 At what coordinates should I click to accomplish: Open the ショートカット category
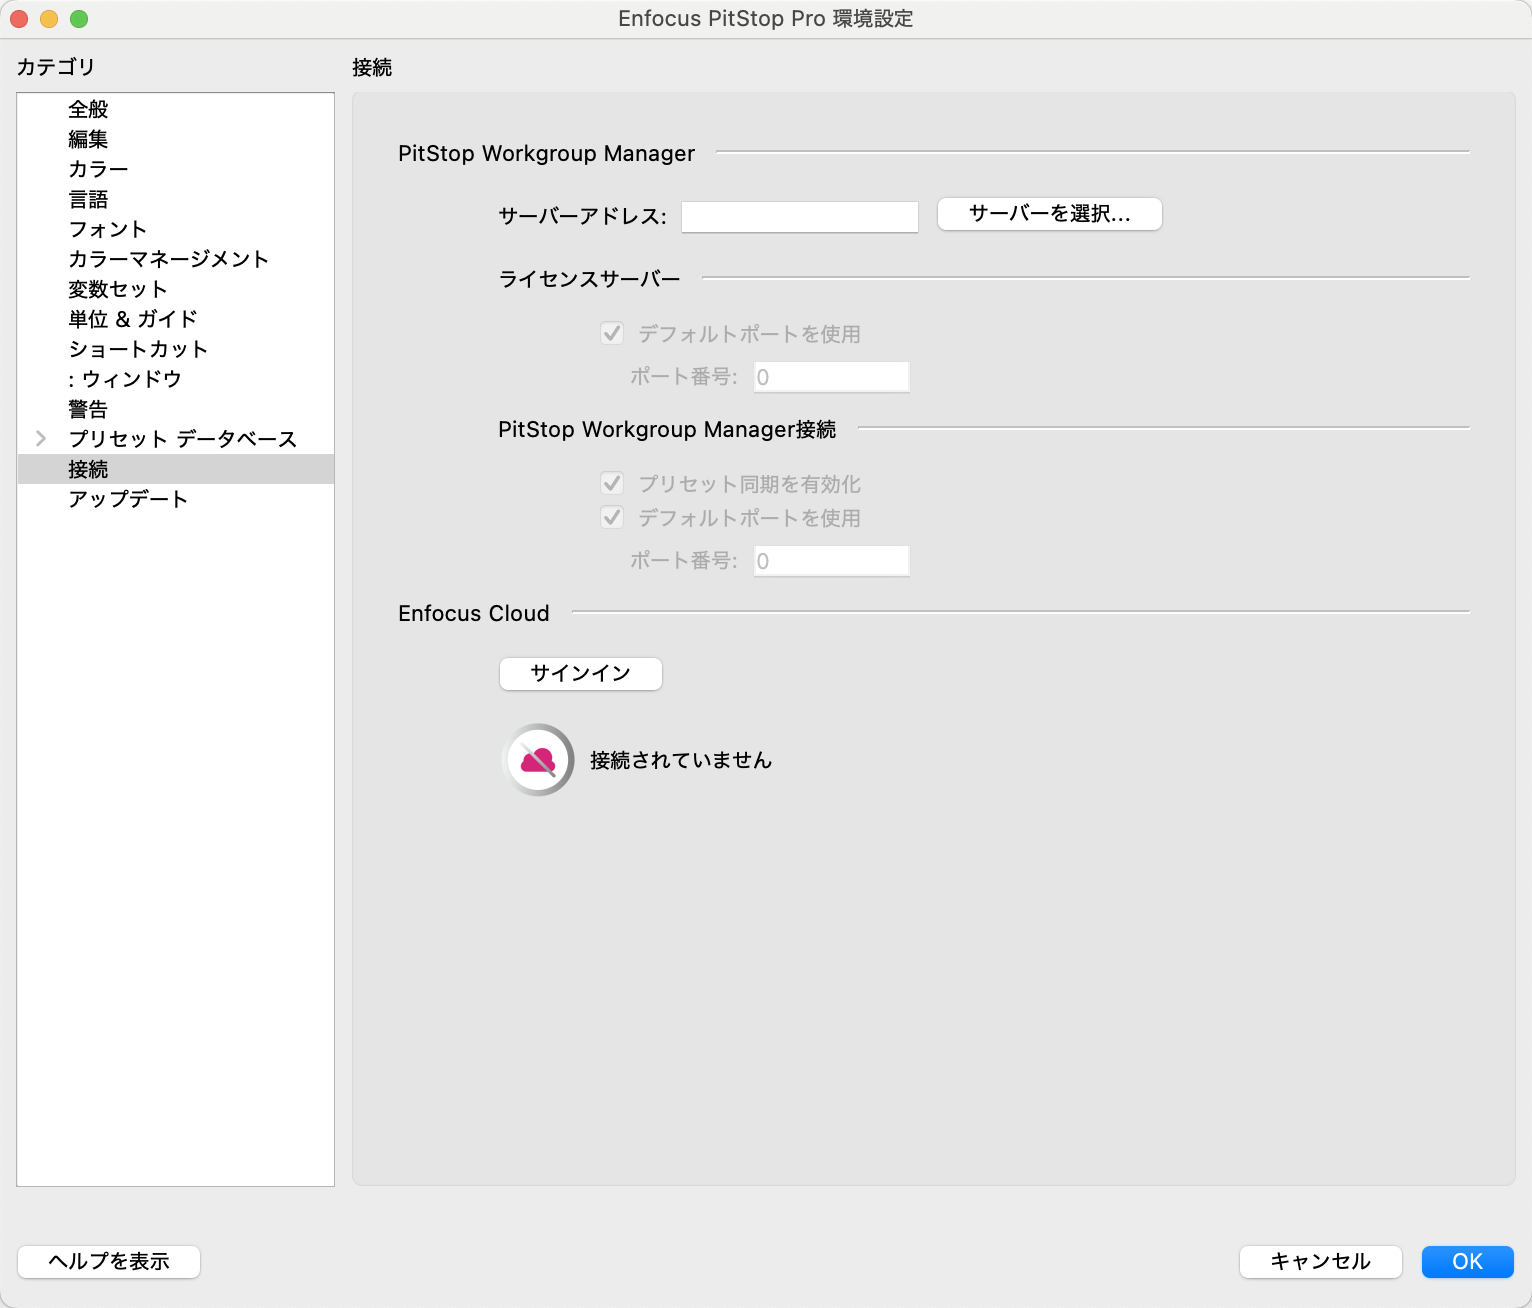(x=176, y=349)
